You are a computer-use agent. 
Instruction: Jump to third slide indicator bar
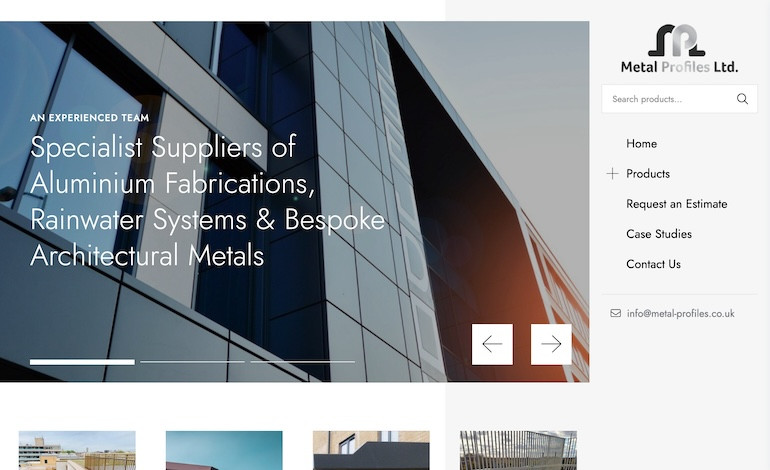302,362
